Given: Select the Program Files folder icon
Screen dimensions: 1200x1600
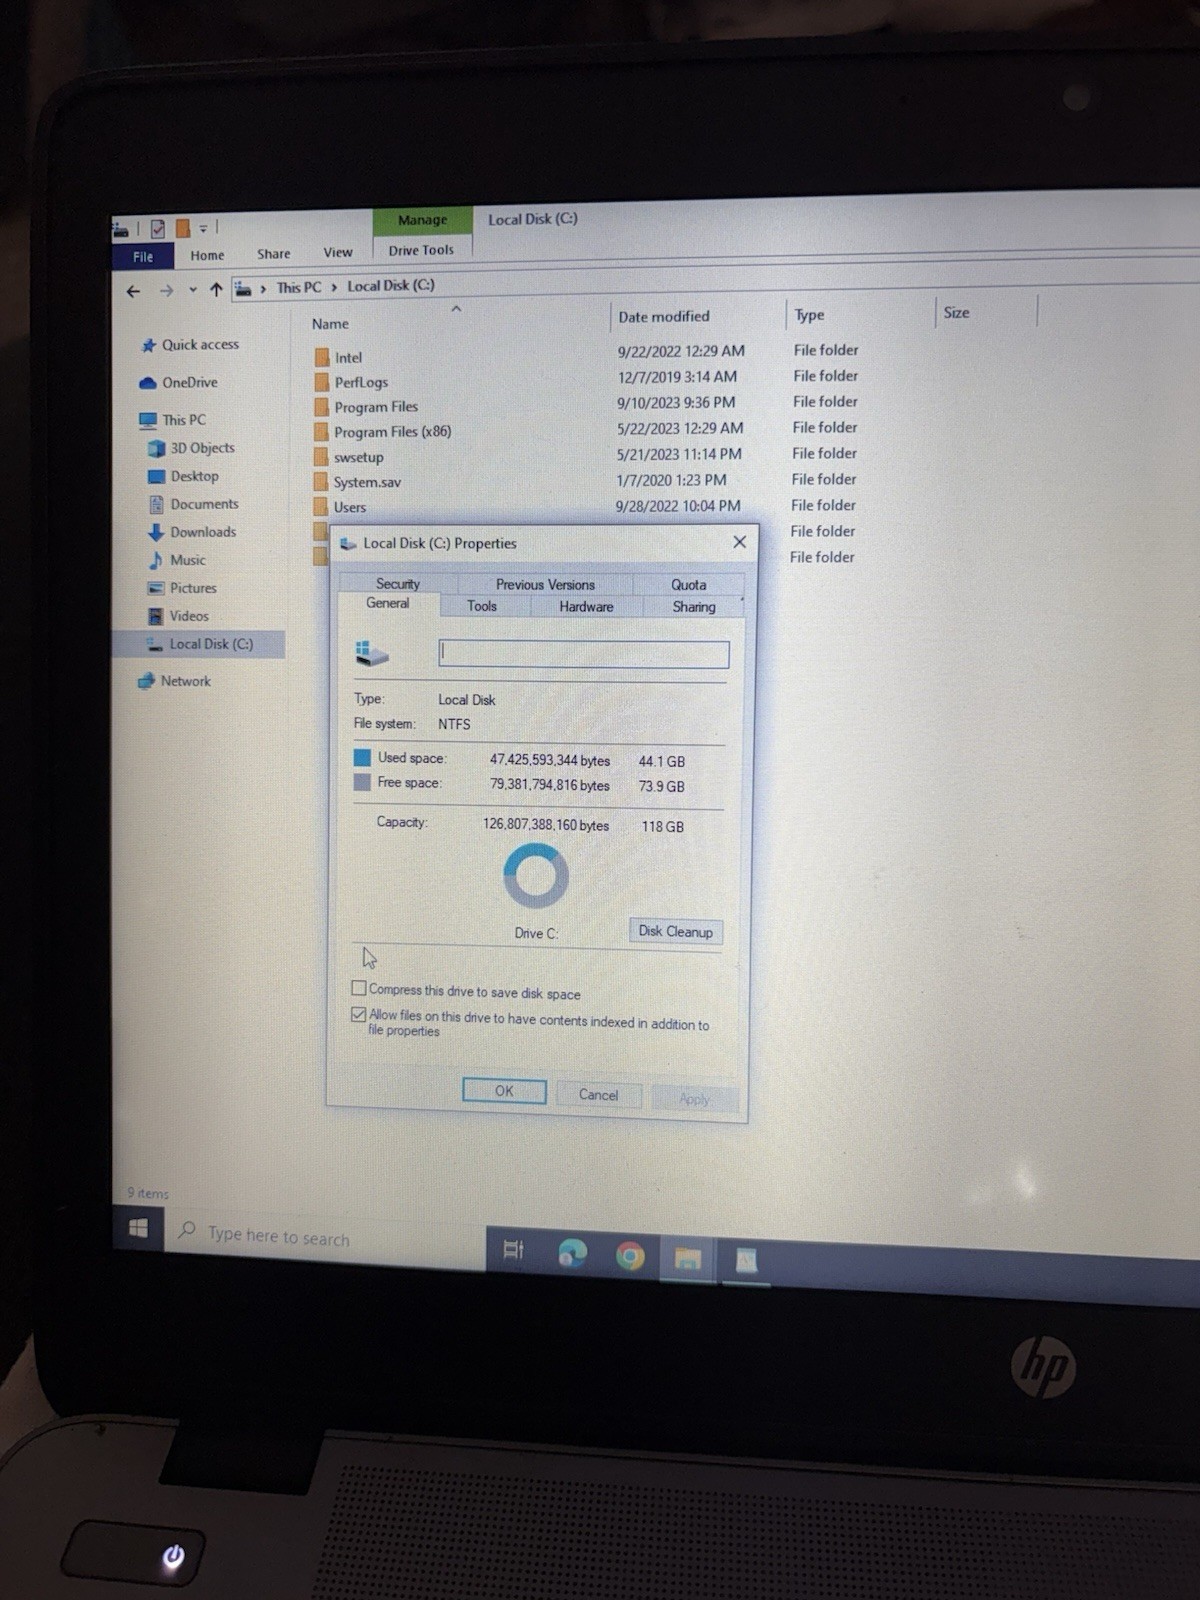Looking at the screenshot, I should pos(321,407).
